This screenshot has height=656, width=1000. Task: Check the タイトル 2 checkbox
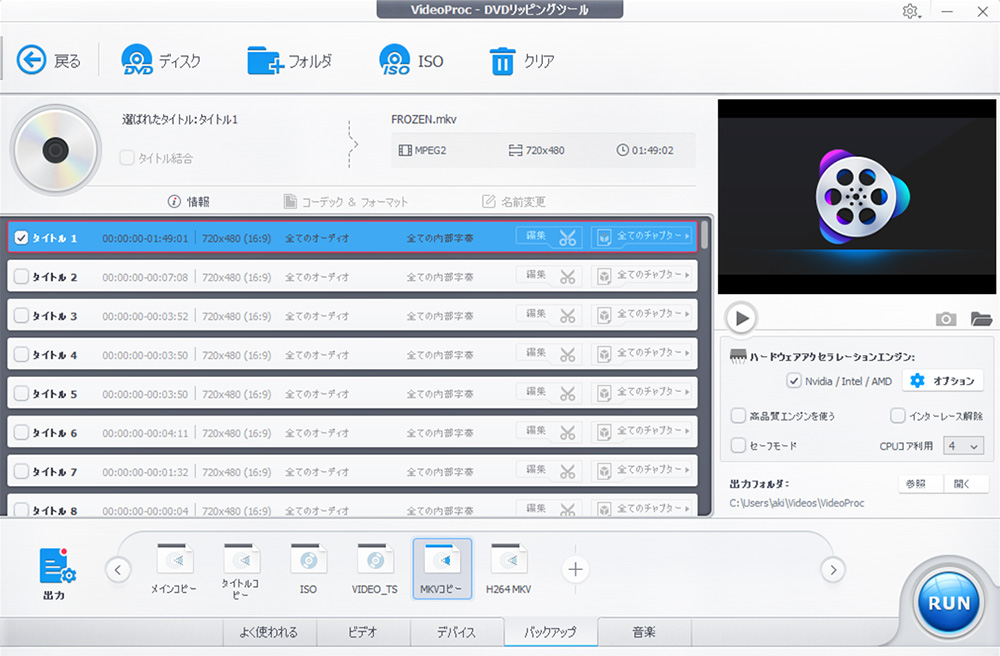21,277
